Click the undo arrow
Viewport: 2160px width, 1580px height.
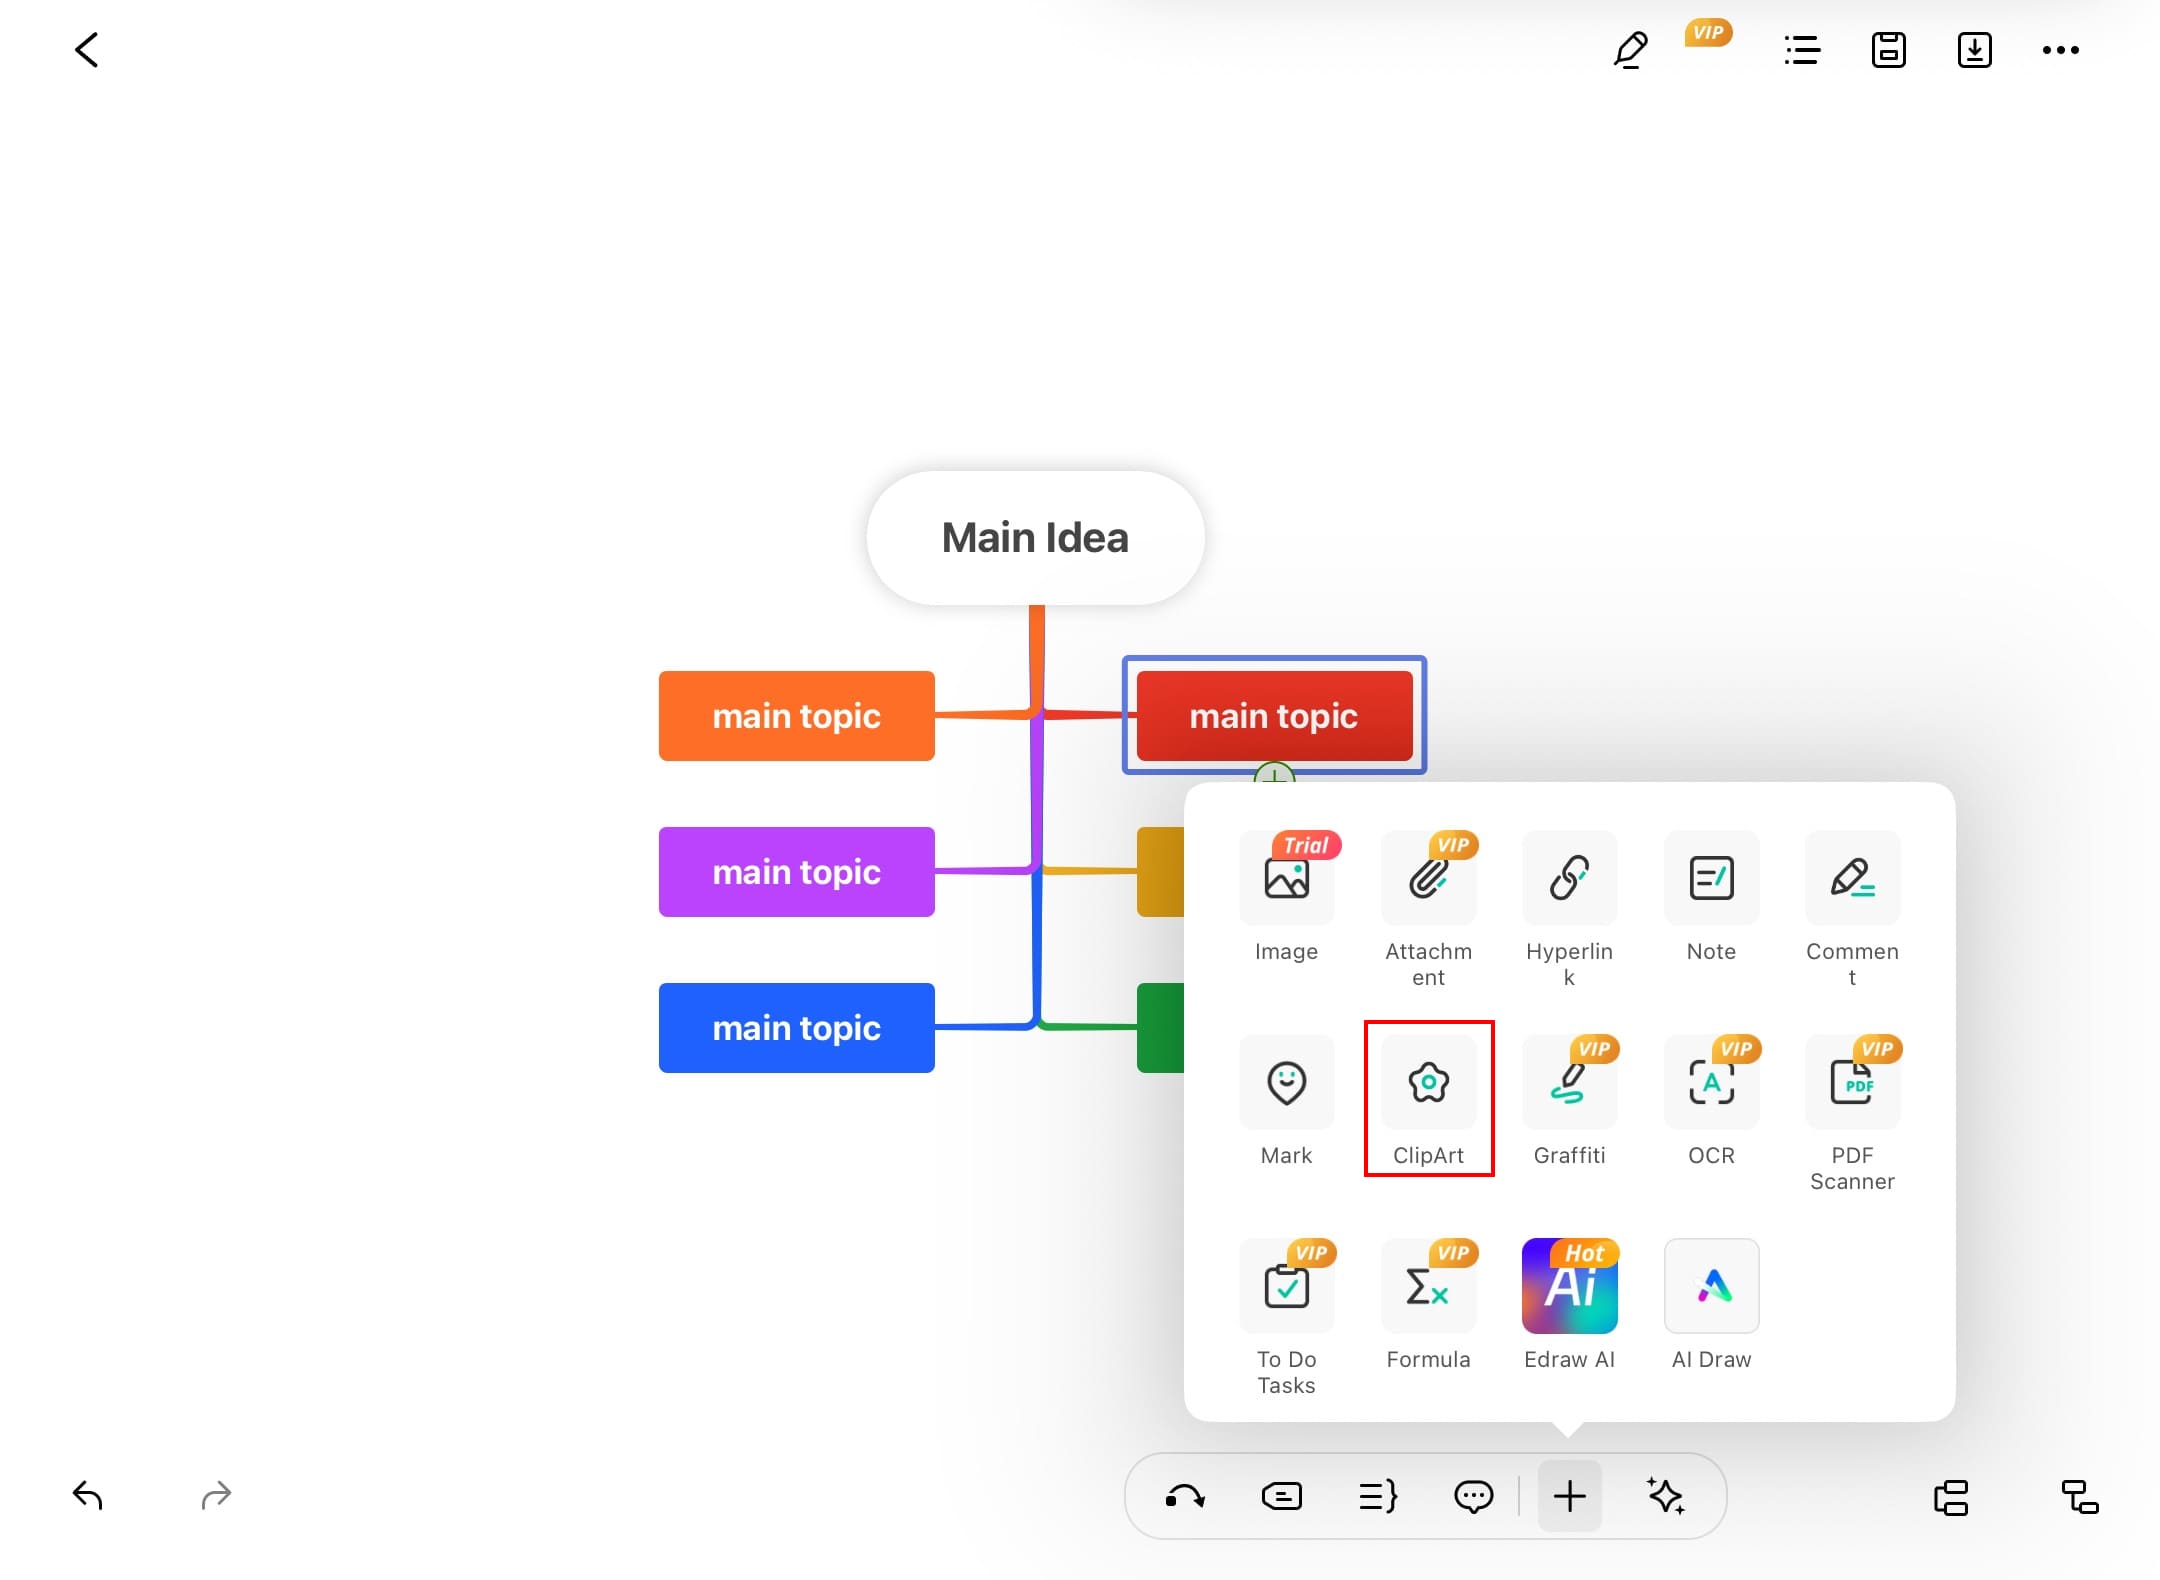coord(88,1496)
